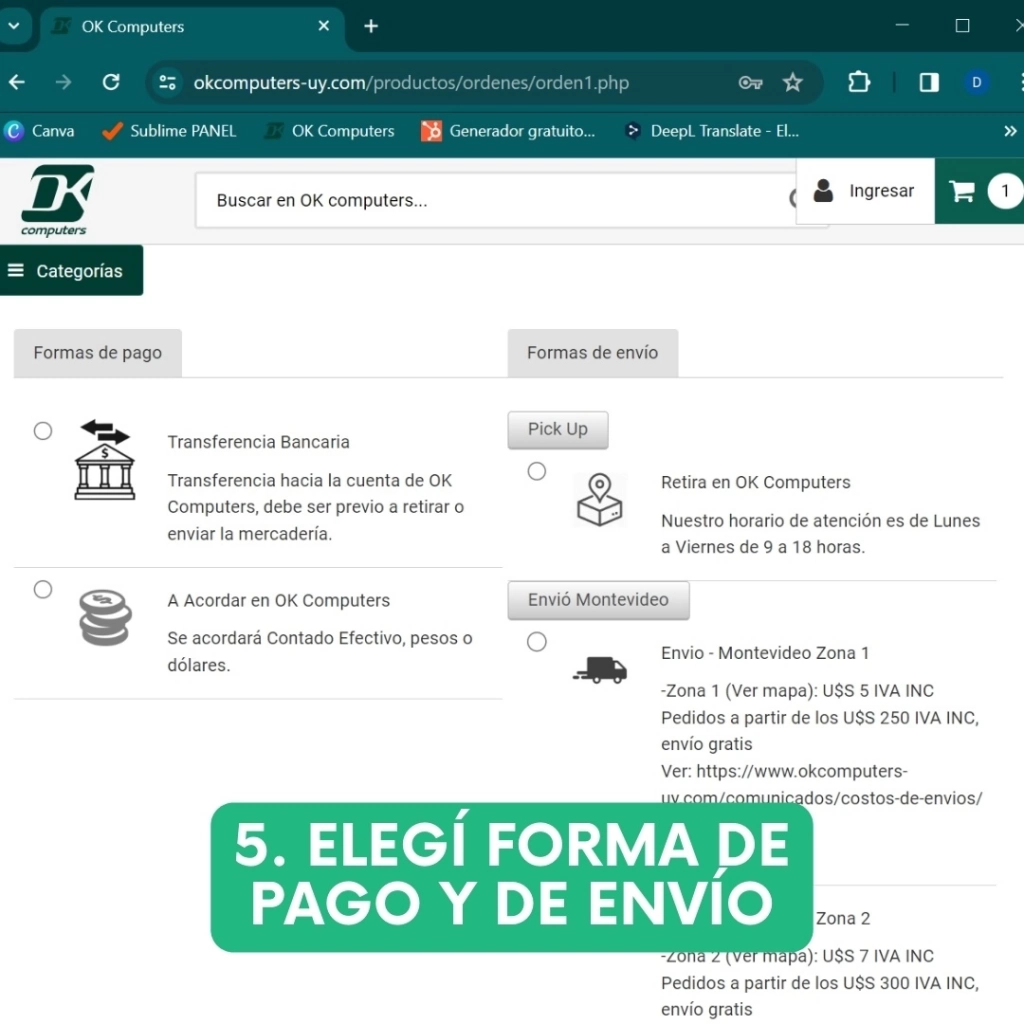This screenshot has height=1024, width=1024.
Task: Show more bookmarks with the chevron
Action: click(x=1009, y=131)
